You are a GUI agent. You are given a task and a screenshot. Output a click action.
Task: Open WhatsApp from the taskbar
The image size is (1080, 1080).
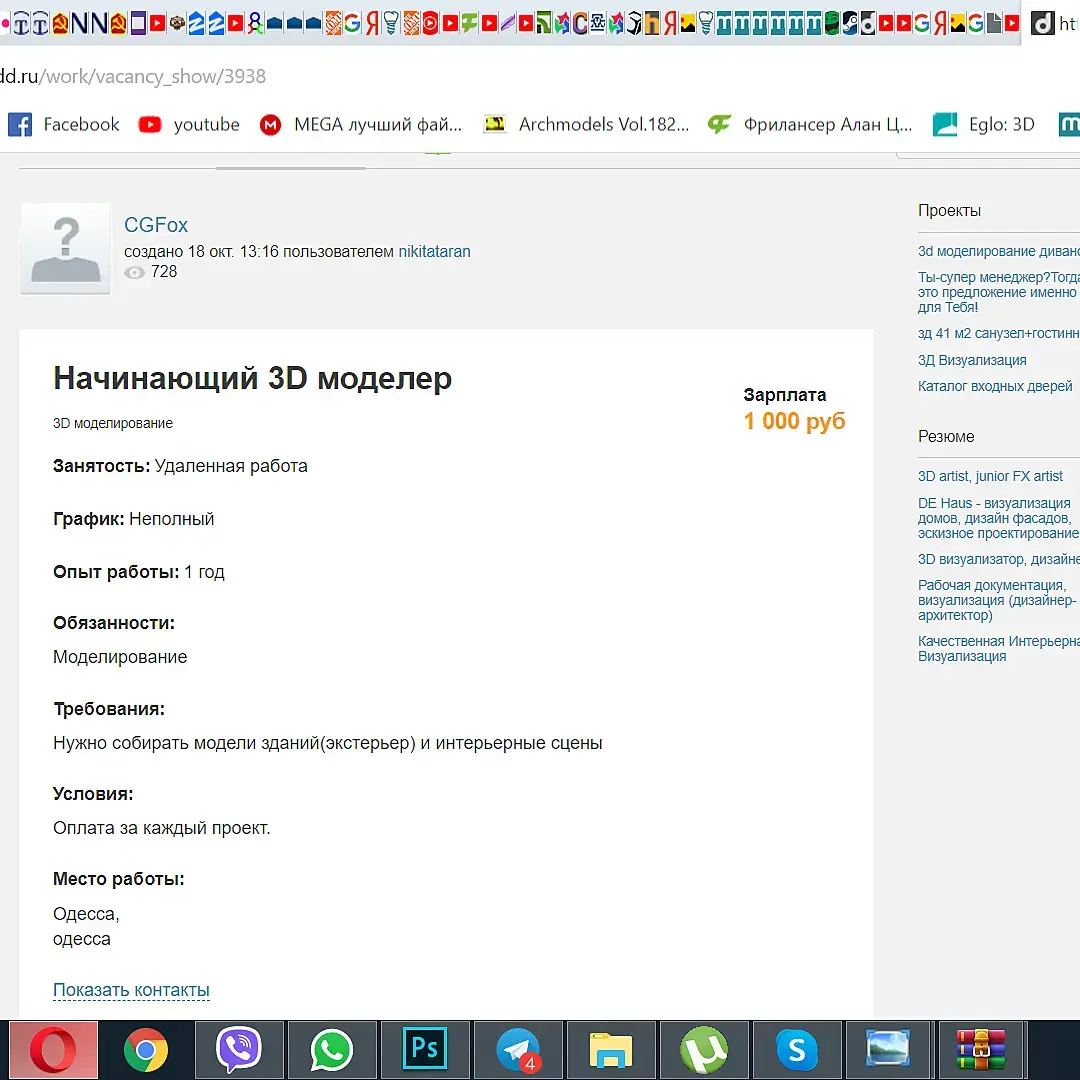click(x=331, y=1050)
